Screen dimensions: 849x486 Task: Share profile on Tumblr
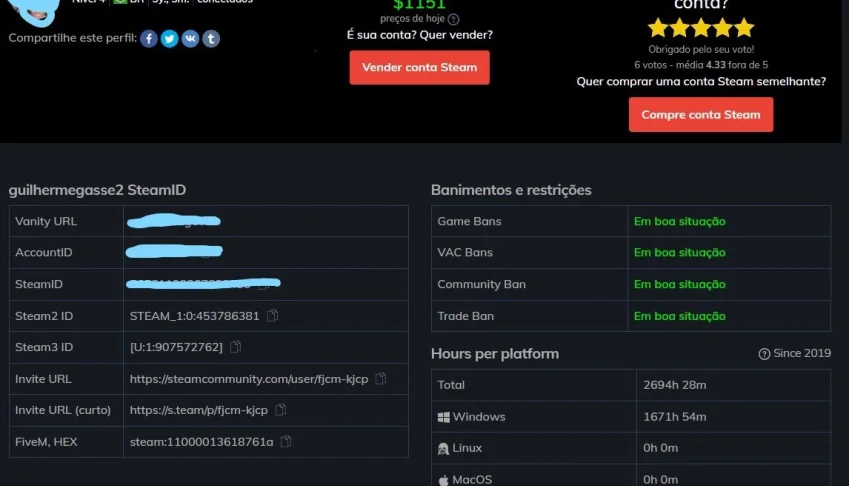pyautogui.click(x=211, y=38)
